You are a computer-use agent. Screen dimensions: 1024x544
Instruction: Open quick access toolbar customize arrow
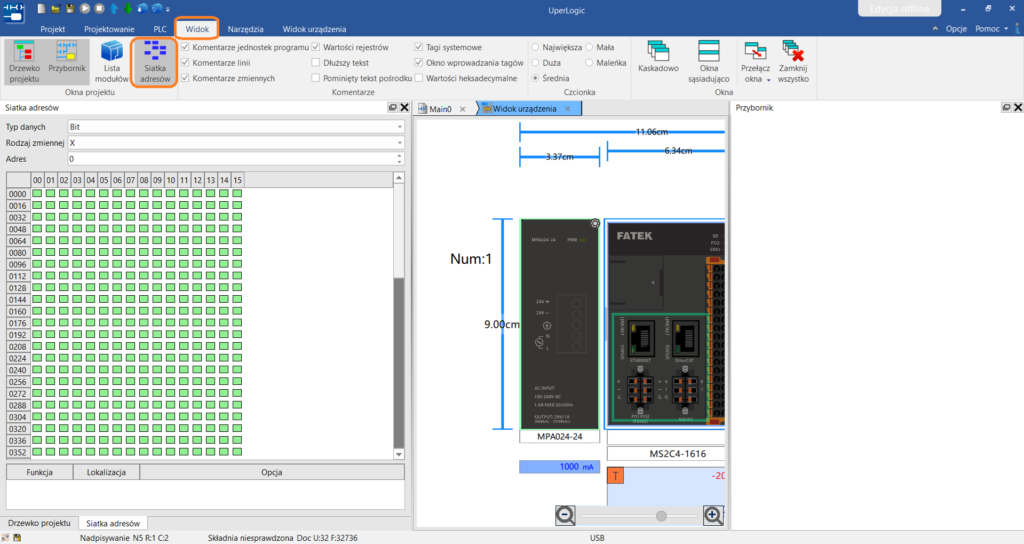[x=168, y=10]
